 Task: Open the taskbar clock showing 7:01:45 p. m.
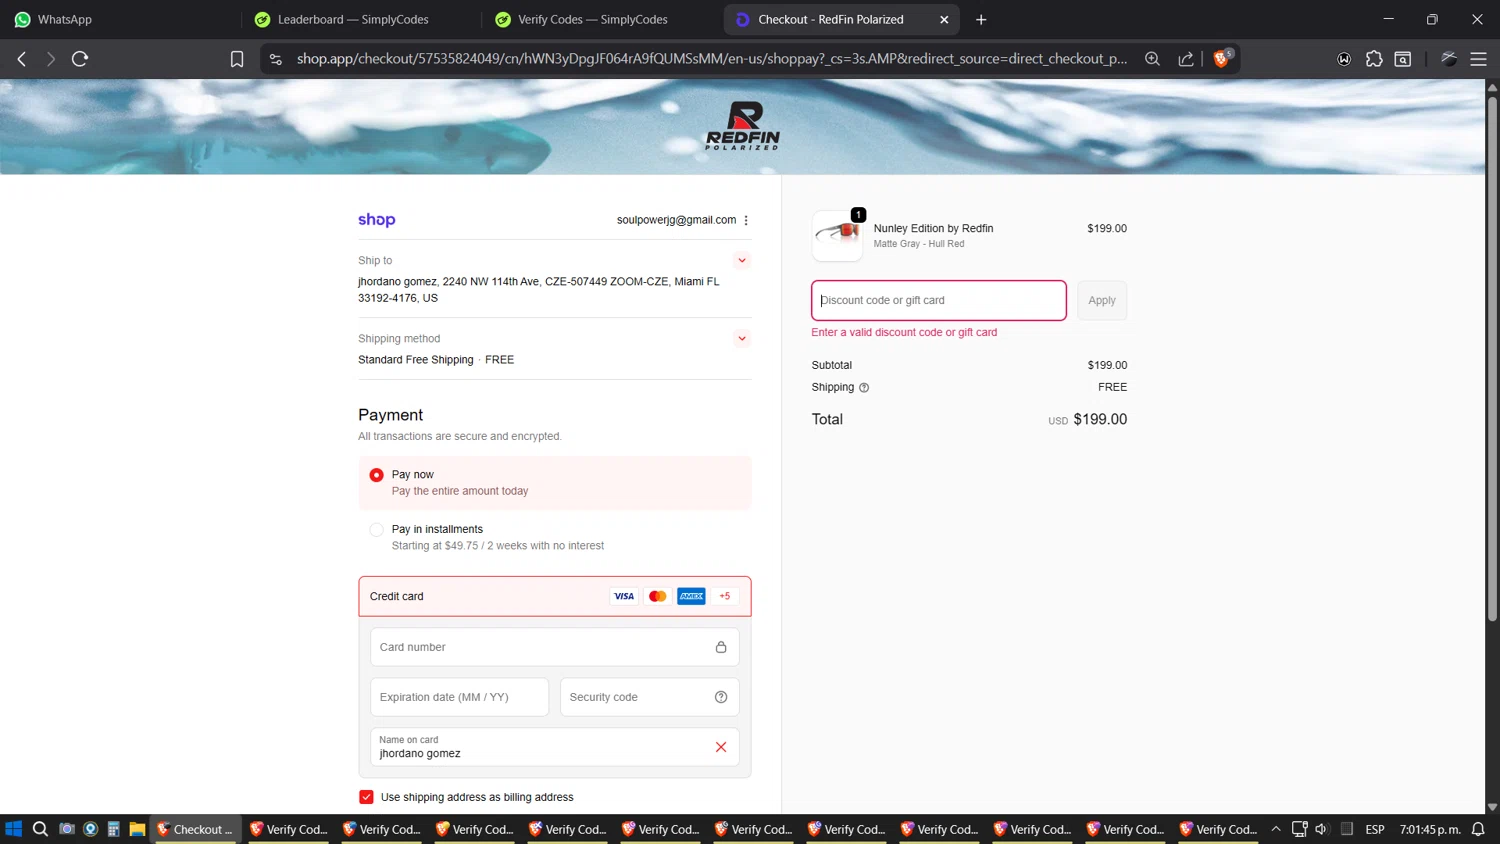[x=1430, y=829]
